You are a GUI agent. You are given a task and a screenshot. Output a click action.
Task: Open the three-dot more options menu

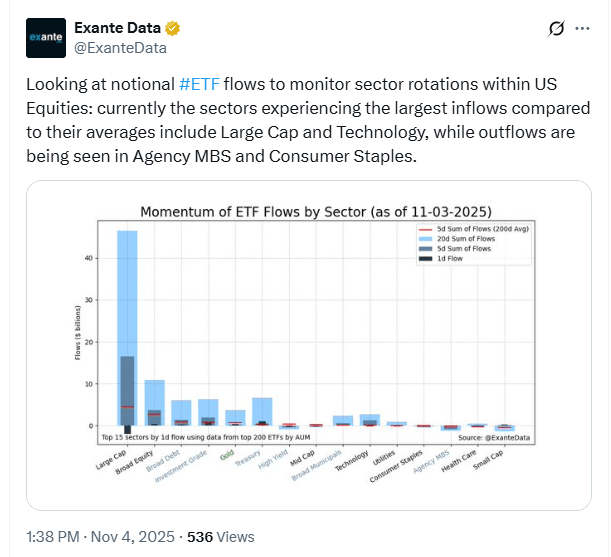pos(587,30)
